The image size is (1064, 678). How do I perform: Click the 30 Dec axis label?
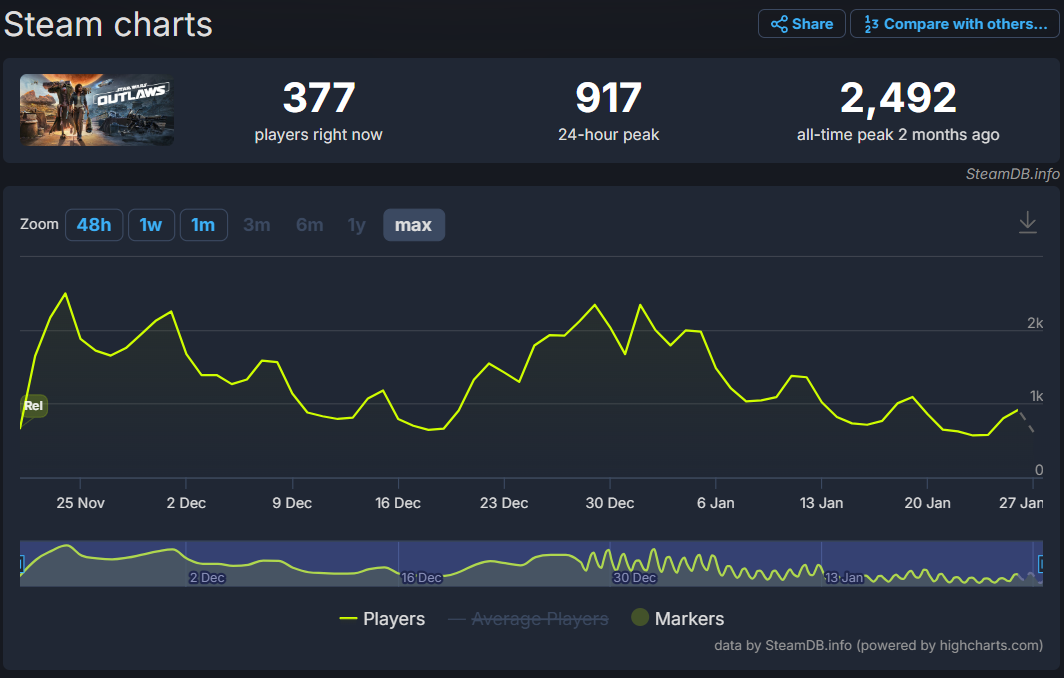pyautogui.click(x=609, y=503)
